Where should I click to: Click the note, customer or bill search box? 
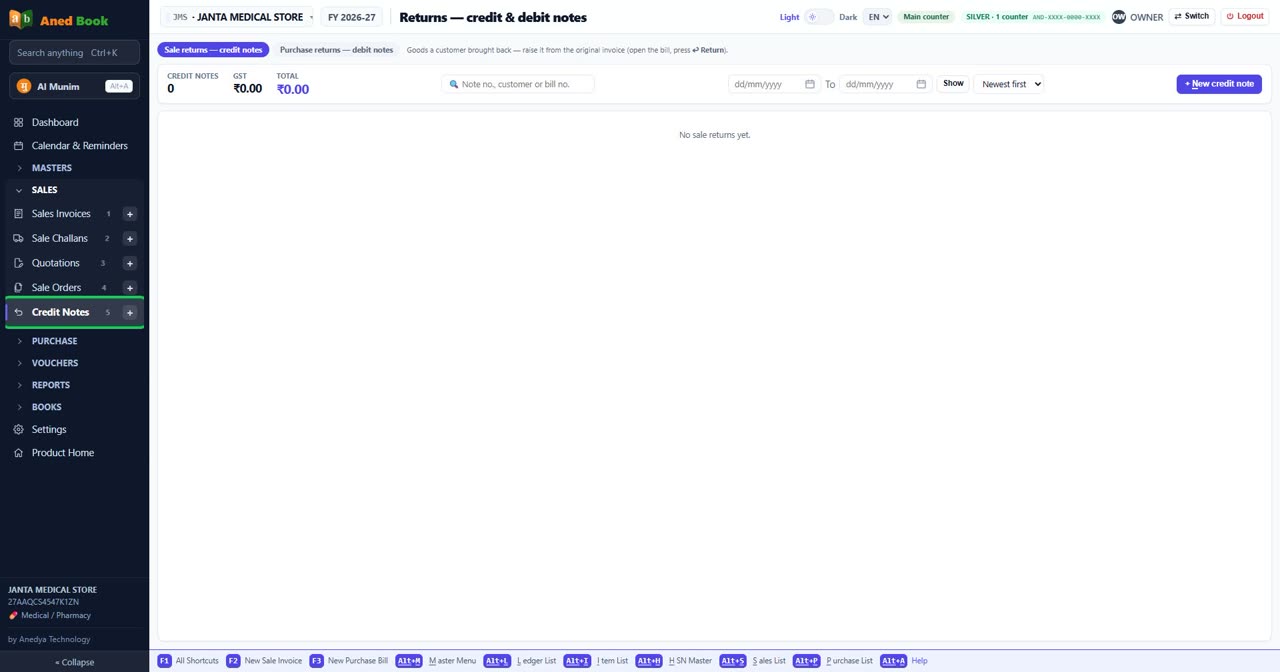click(518, 84)
